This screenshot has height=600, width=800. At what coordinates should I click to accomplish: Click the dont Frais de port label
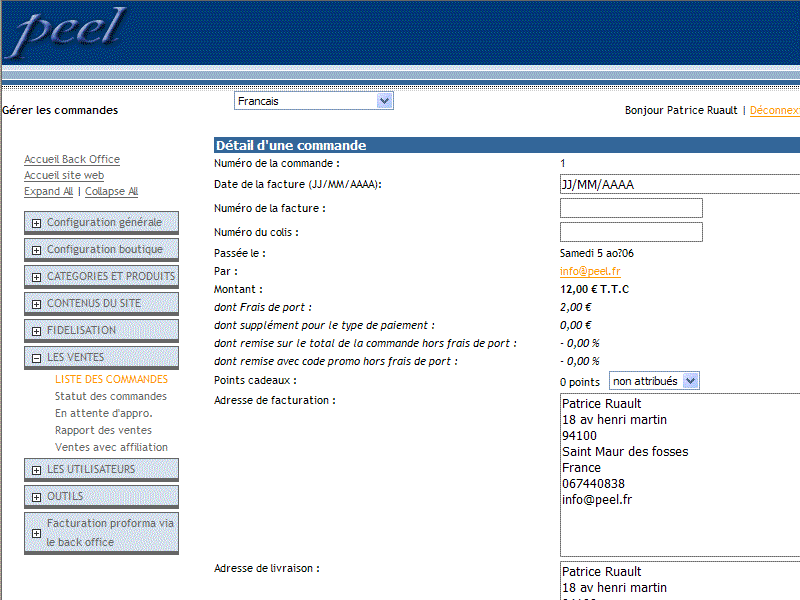coord(263,307)
